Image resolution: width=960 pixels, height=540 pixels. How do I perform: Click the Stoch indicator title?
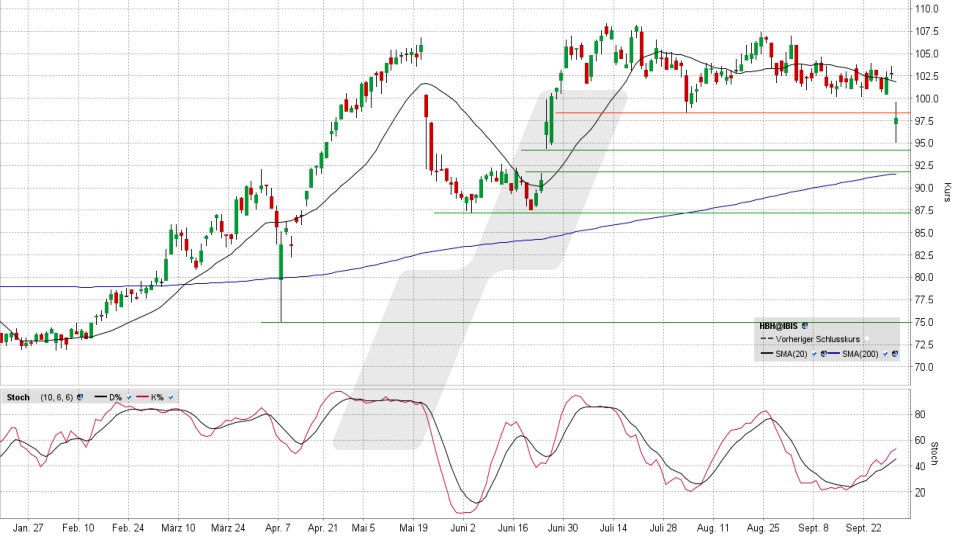coord(17,397)
